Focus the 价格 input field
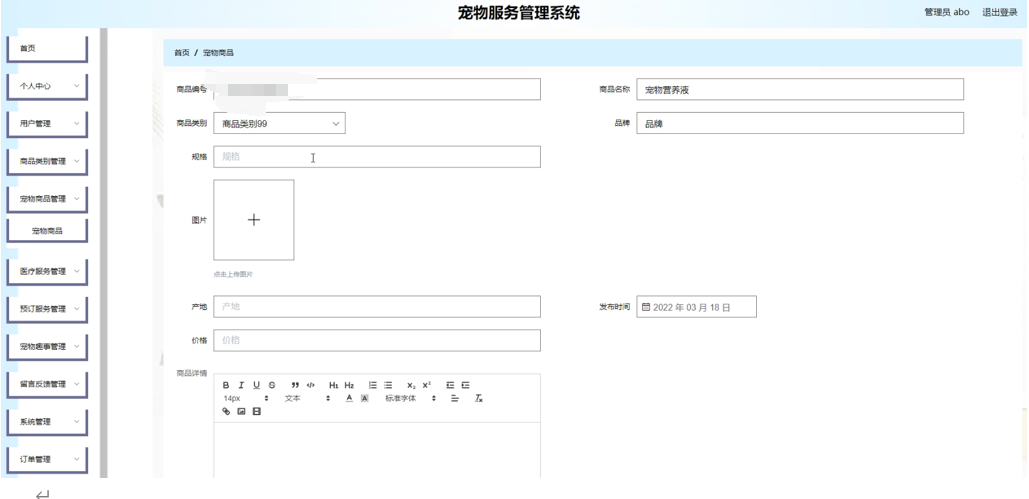The image size is (1029, 499). [377, 340]
